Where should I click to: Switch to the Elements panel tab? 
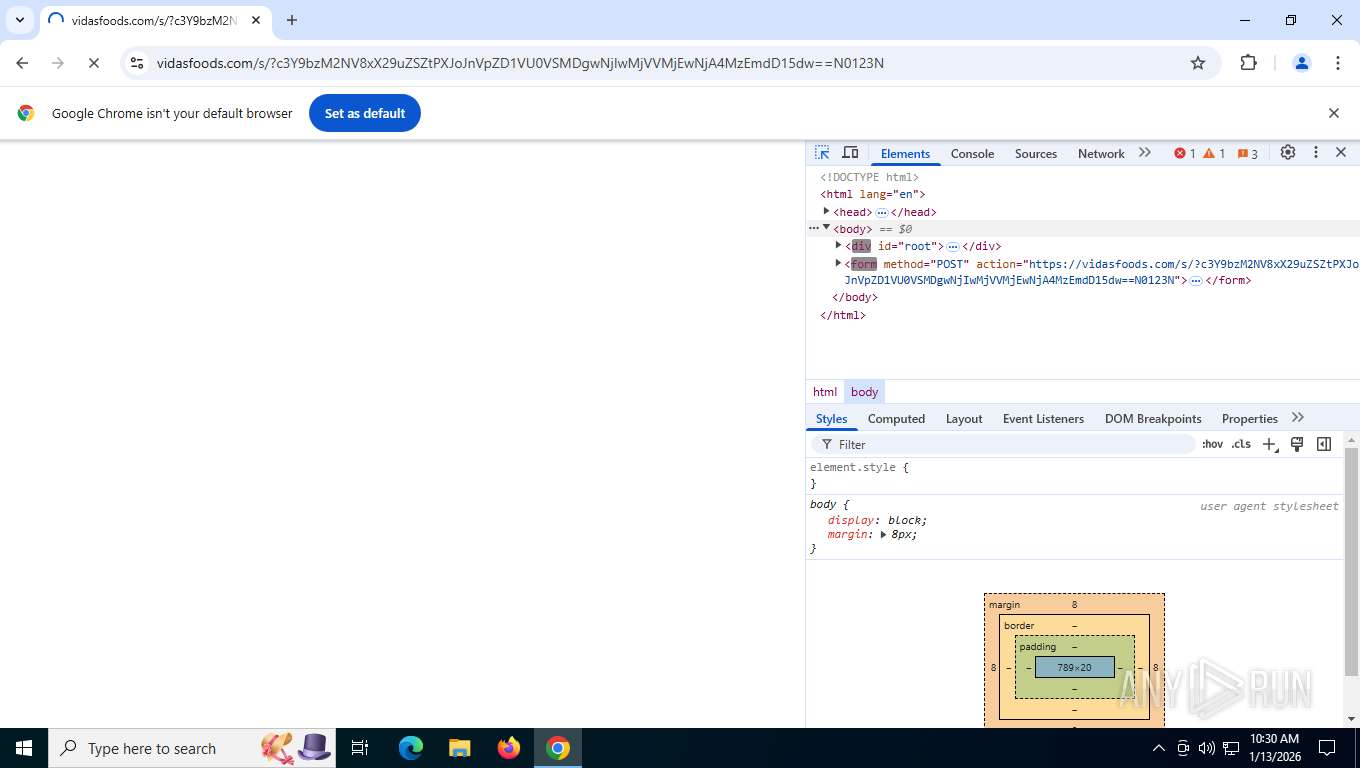click(905, 154)
